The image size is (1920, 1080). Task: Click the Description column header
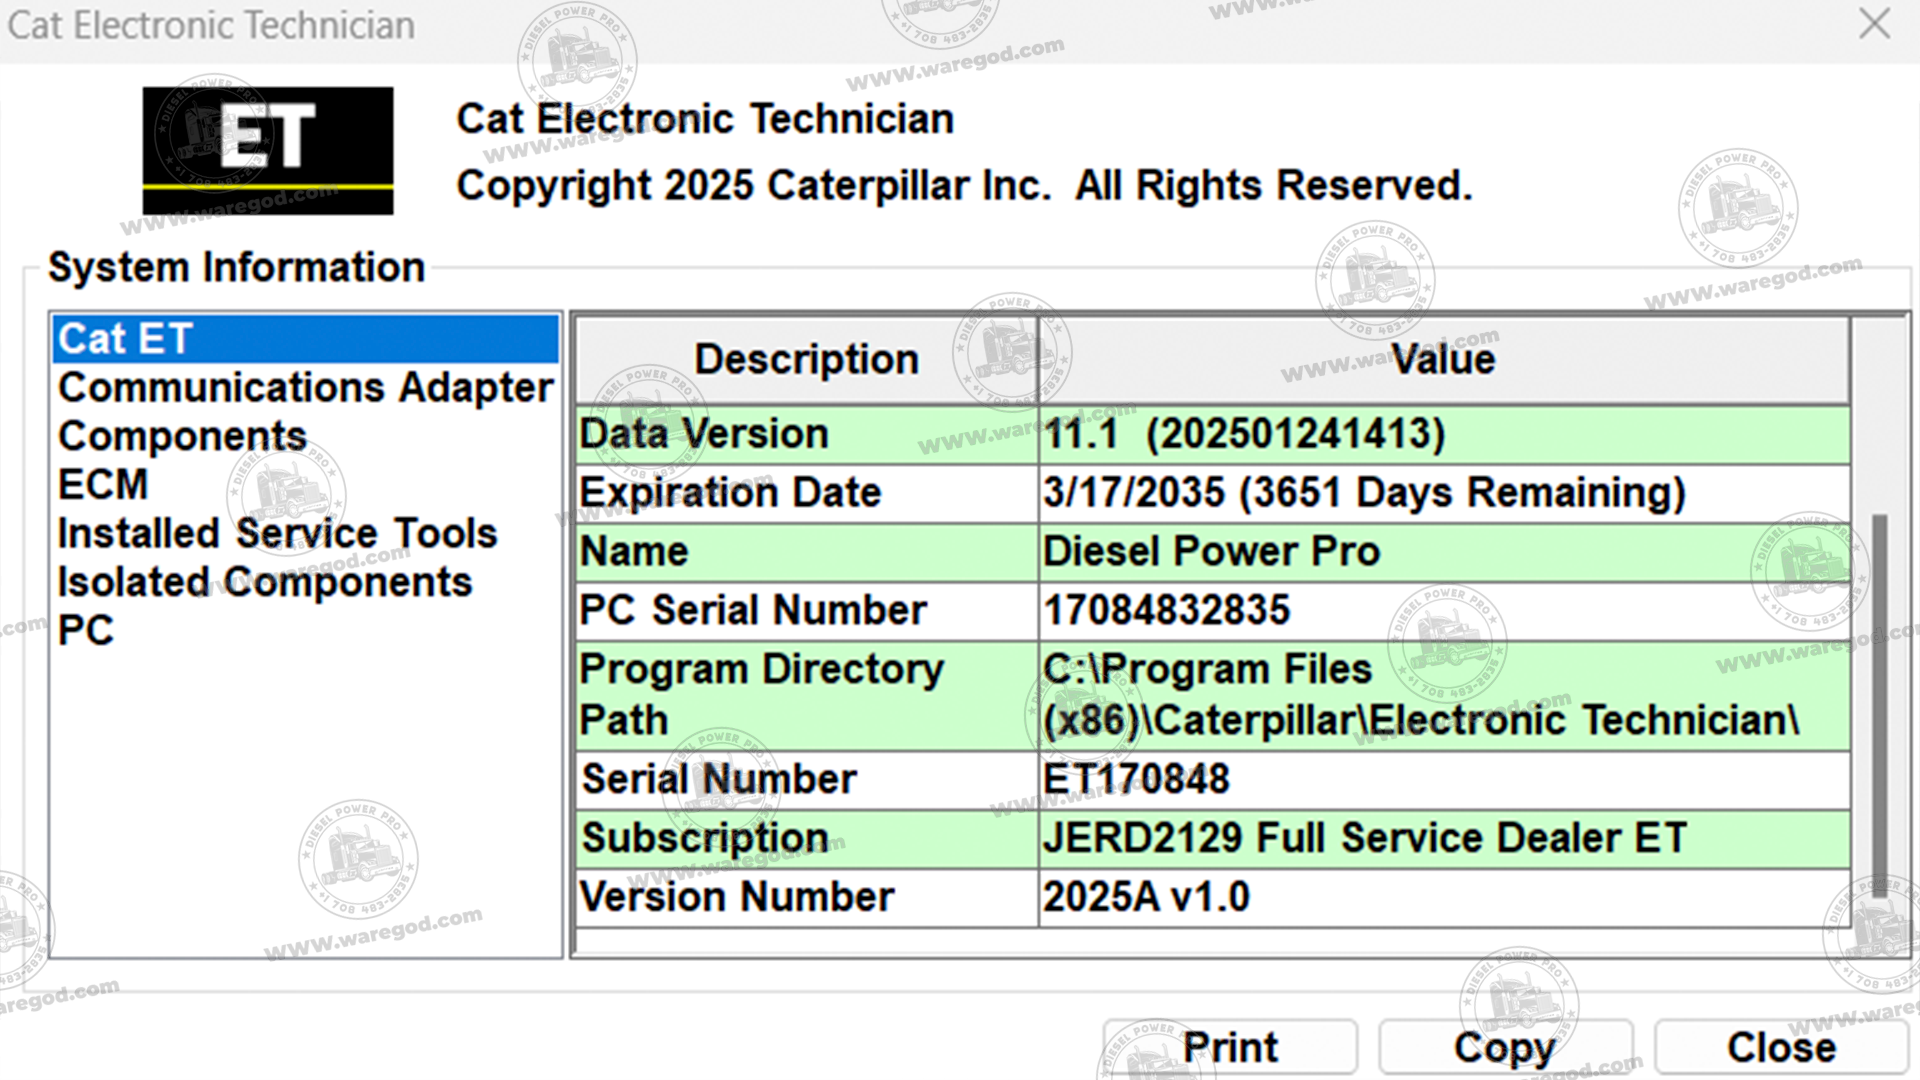point(806,360)
